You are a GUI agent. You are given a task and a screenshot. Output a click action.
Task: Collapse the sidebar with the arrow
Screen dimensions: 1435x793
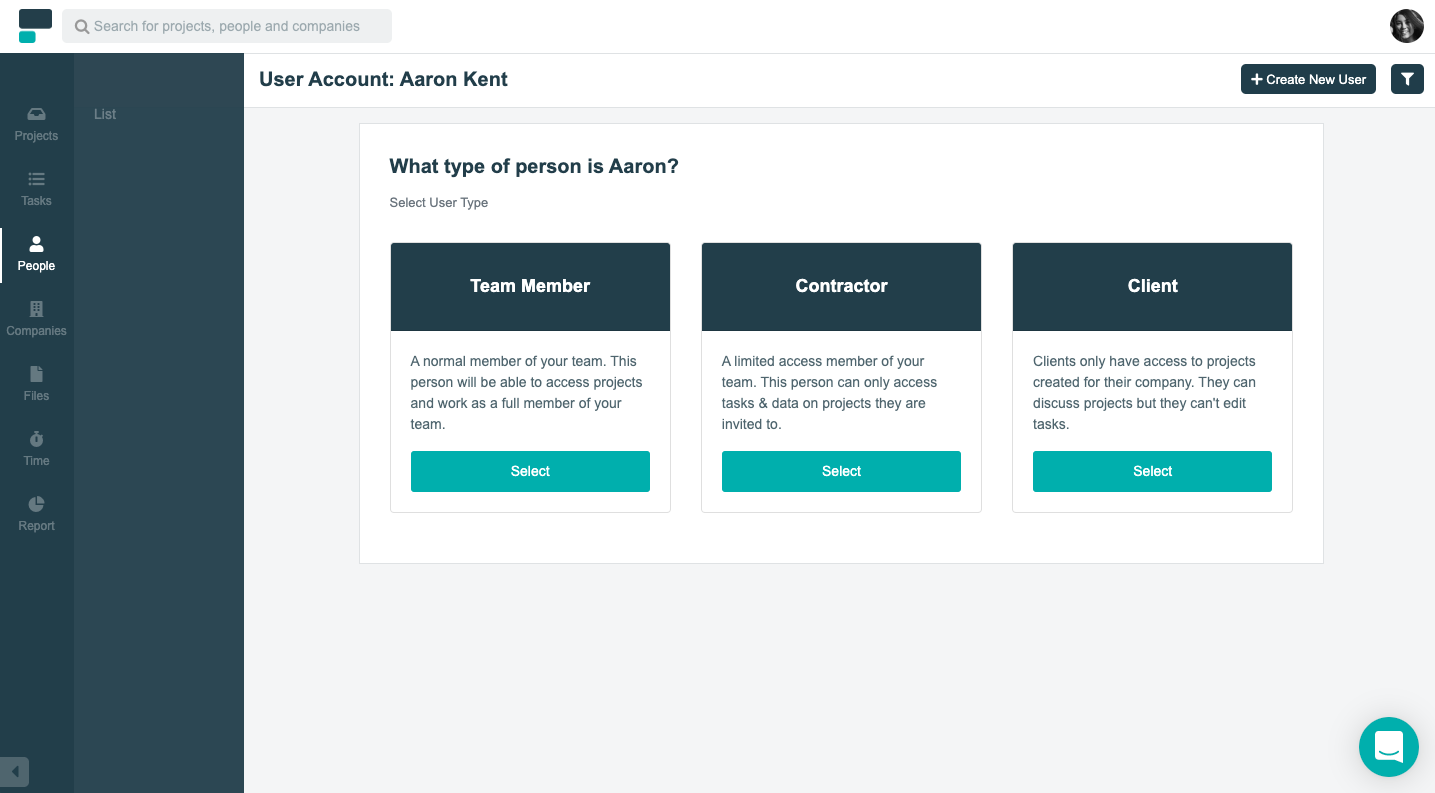pos(14,772)
